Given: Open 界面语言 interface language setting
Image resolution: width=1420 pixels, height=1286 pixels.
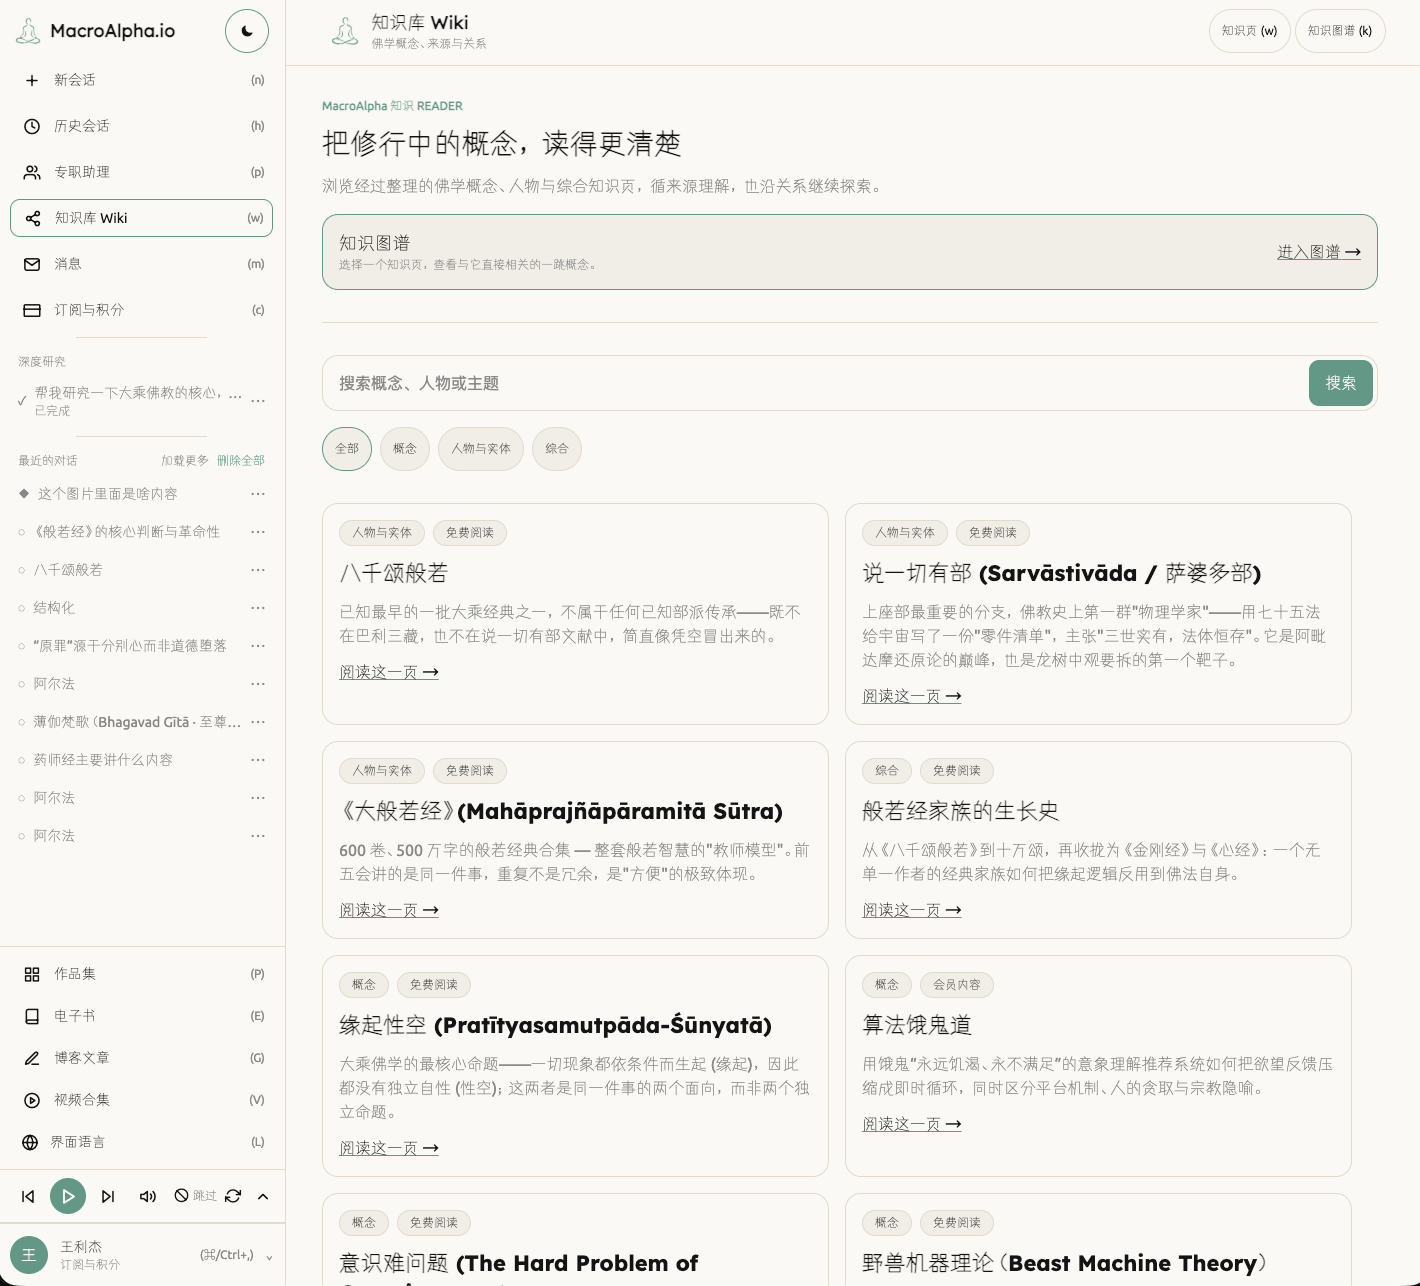Looking at the screenshot, I should (142, 1142).
